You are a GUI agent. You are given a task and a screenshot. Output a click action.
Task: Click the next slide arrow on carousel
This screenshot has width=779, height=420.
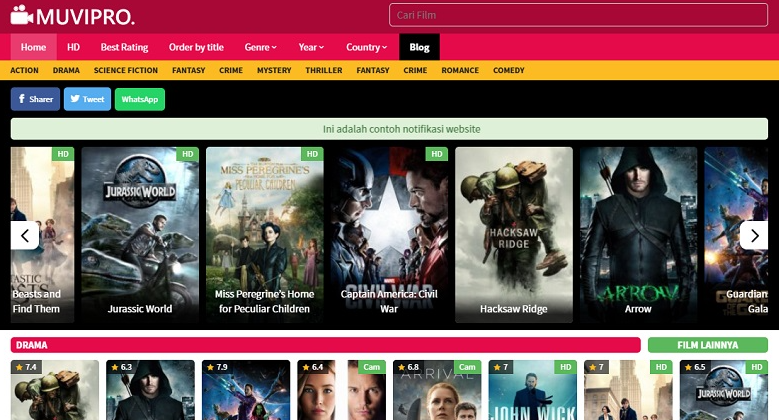click(x=754, y=235)
